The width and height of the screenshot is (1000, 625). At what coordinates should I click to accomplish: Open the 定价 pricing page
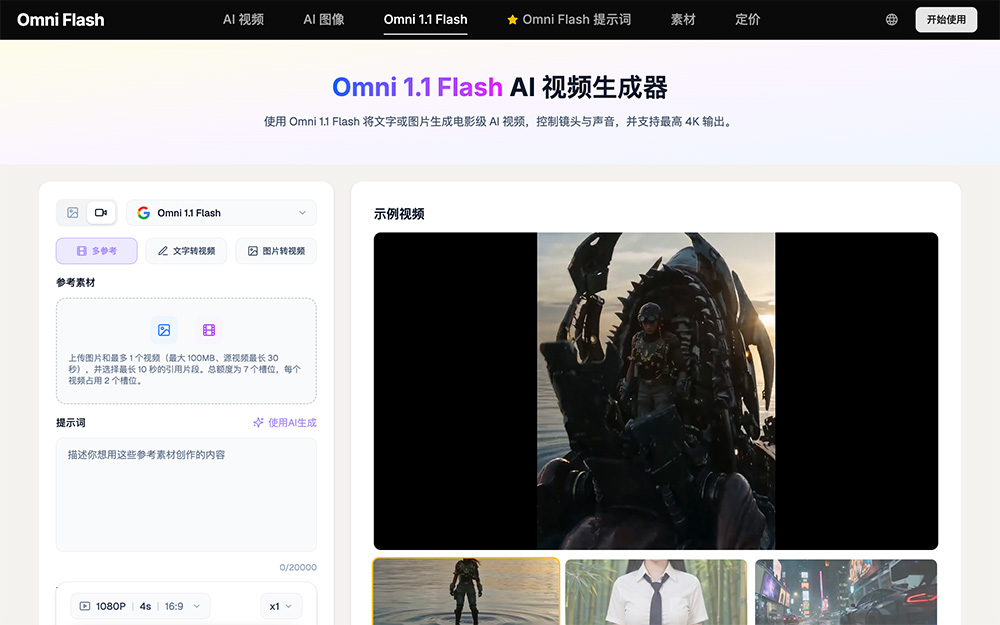(x=747, y=20)
